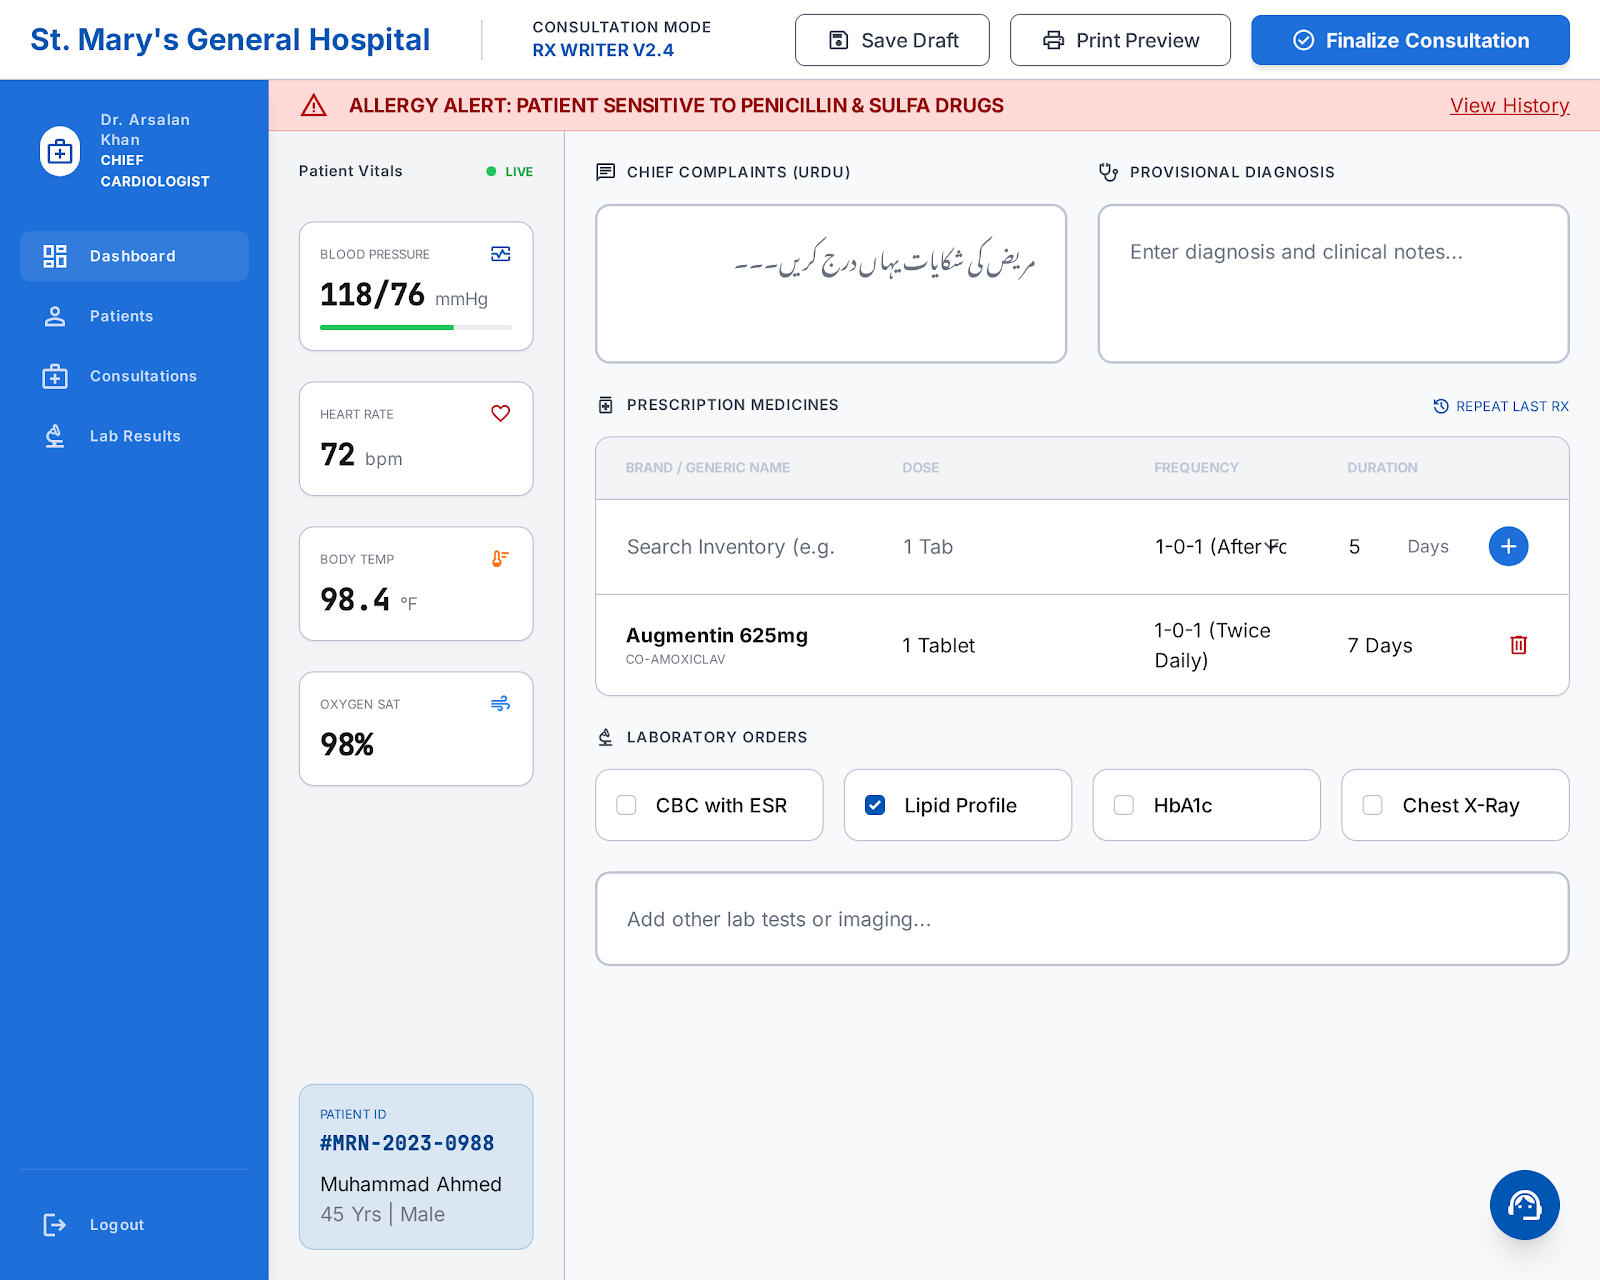Open the Dashboard menu item
The height and width of the screenshot is (1280, 1600).
134,256
